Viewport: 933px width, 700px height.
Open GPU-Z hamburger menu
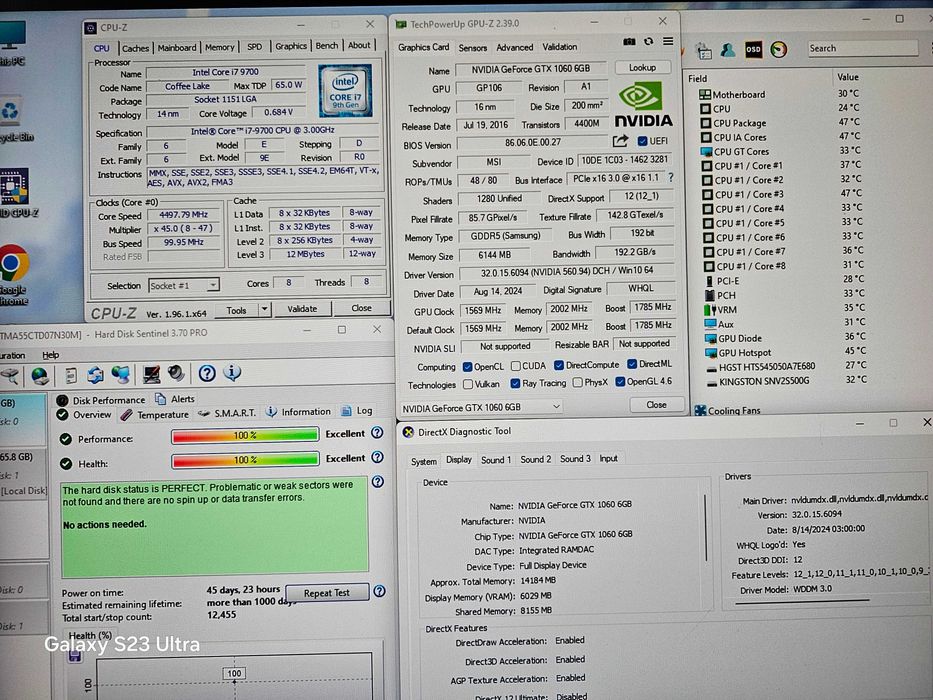[x=668, y=41]
